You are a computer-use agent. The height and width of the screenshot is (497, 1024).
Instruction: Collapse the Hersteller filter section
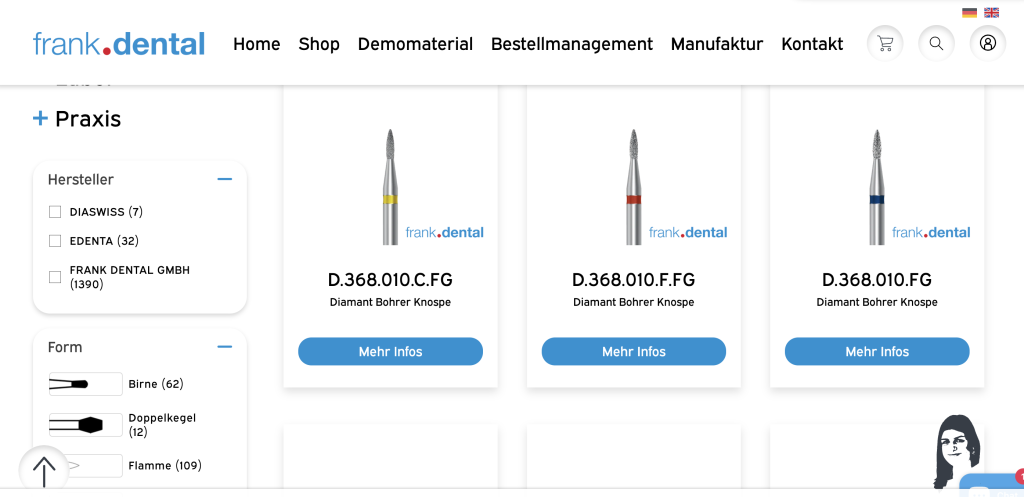[225, 179]
